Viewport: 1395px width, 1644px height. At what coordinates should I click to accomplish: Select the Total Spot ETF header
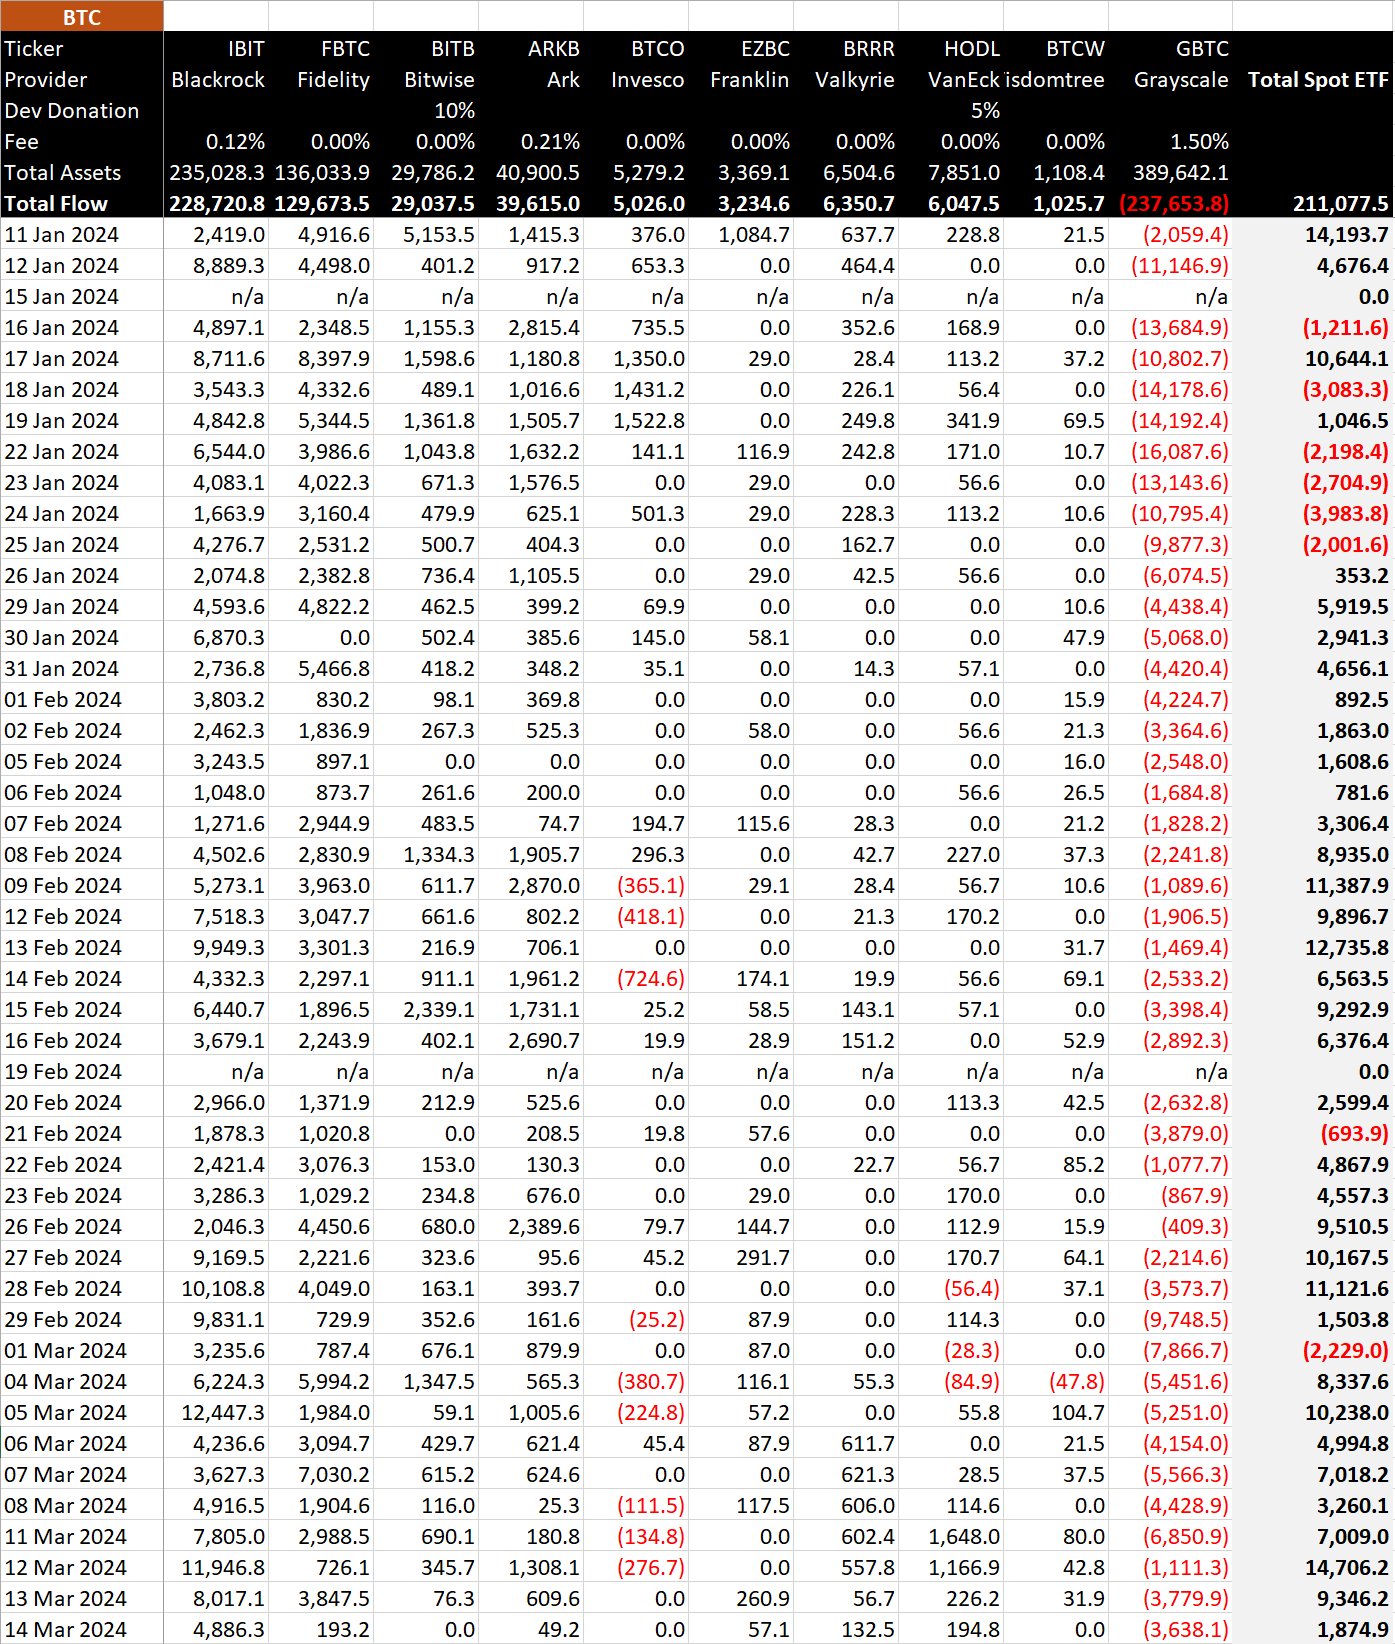(x=1318, y=80)
